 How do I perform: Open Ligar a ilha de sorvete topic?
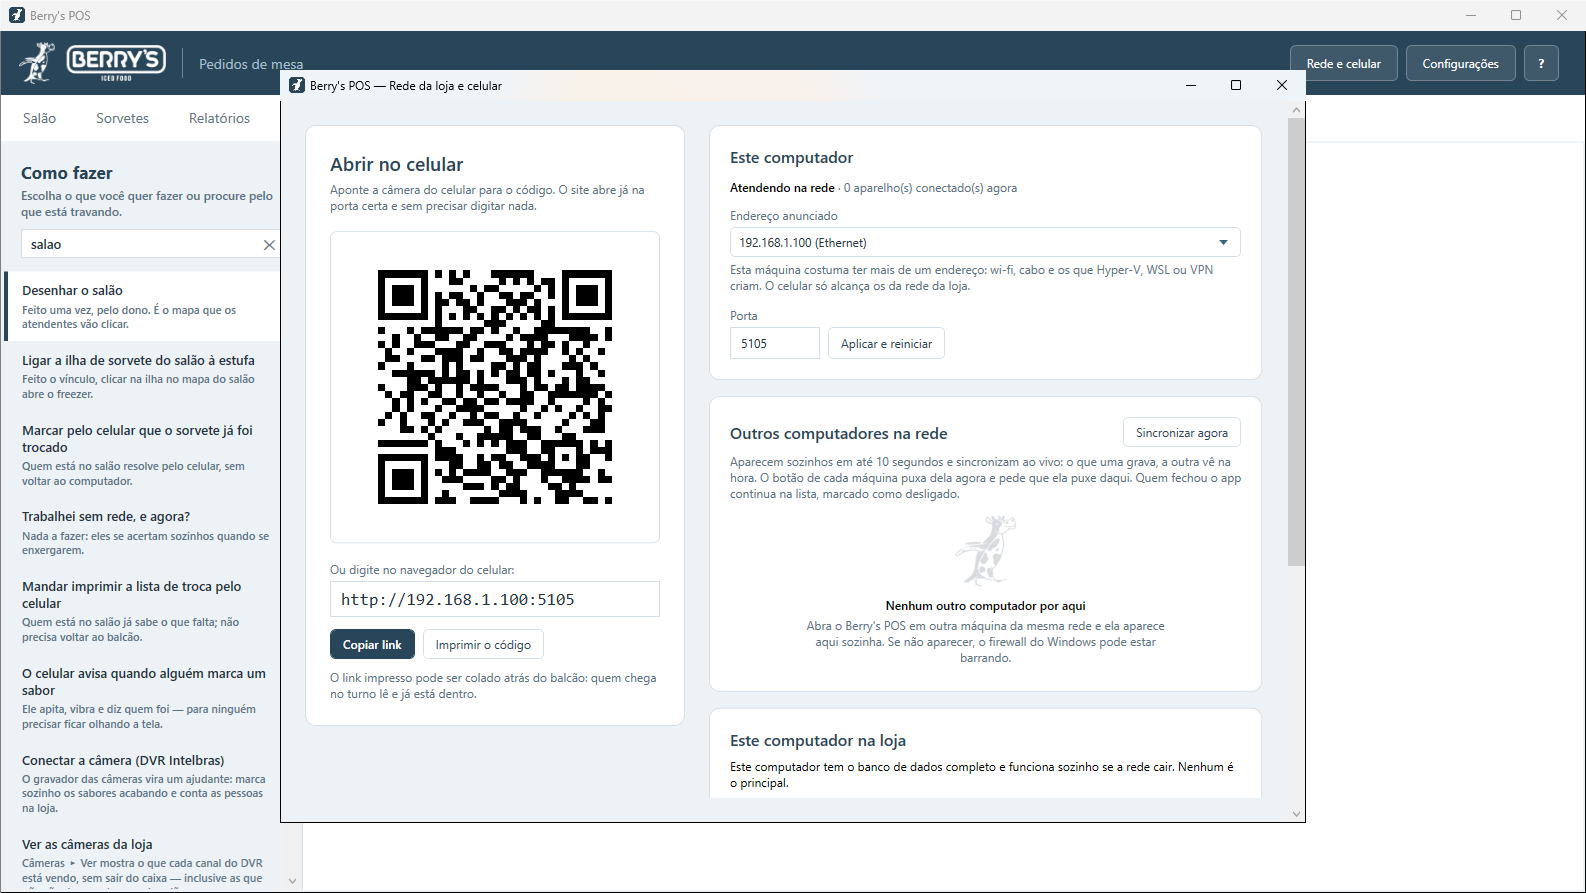click(x=143, y=377)
